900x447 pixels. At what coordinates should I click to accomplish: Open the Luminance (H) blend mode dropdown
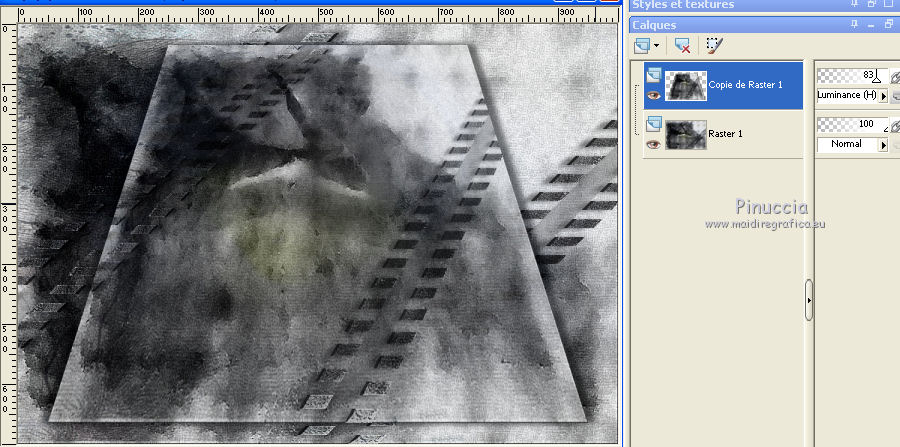pyautogui.click(x=883, y=95)
